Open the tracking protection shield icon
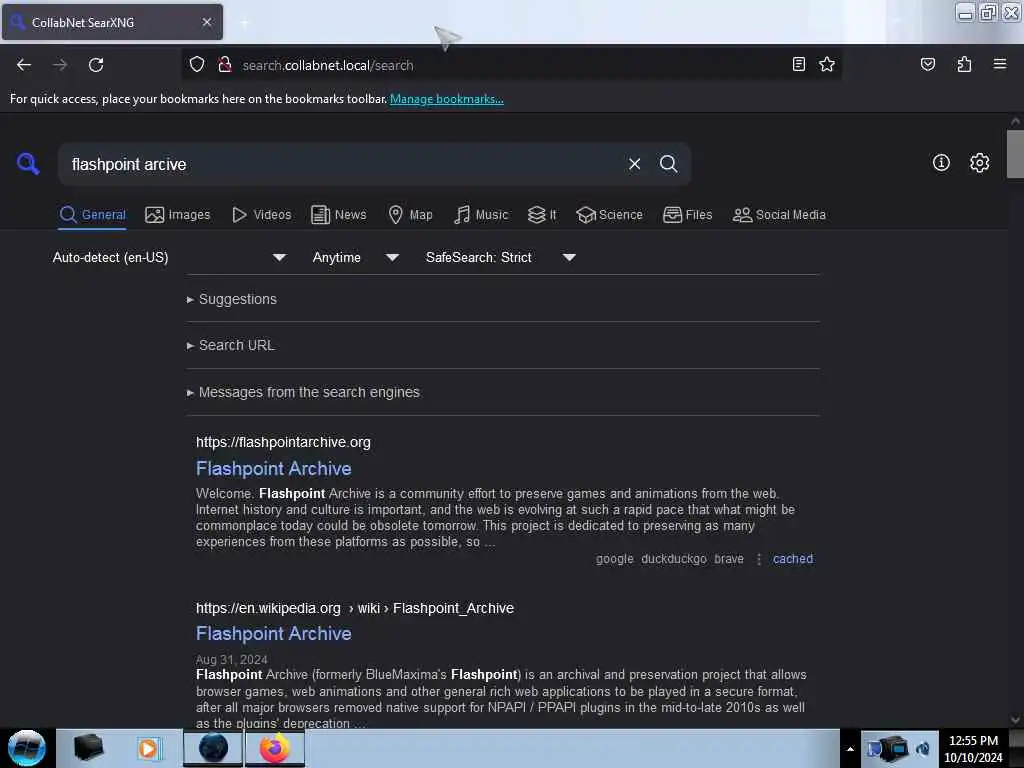Image resolution: width=1024 pixels, height=768 pixels. (197, 65)
